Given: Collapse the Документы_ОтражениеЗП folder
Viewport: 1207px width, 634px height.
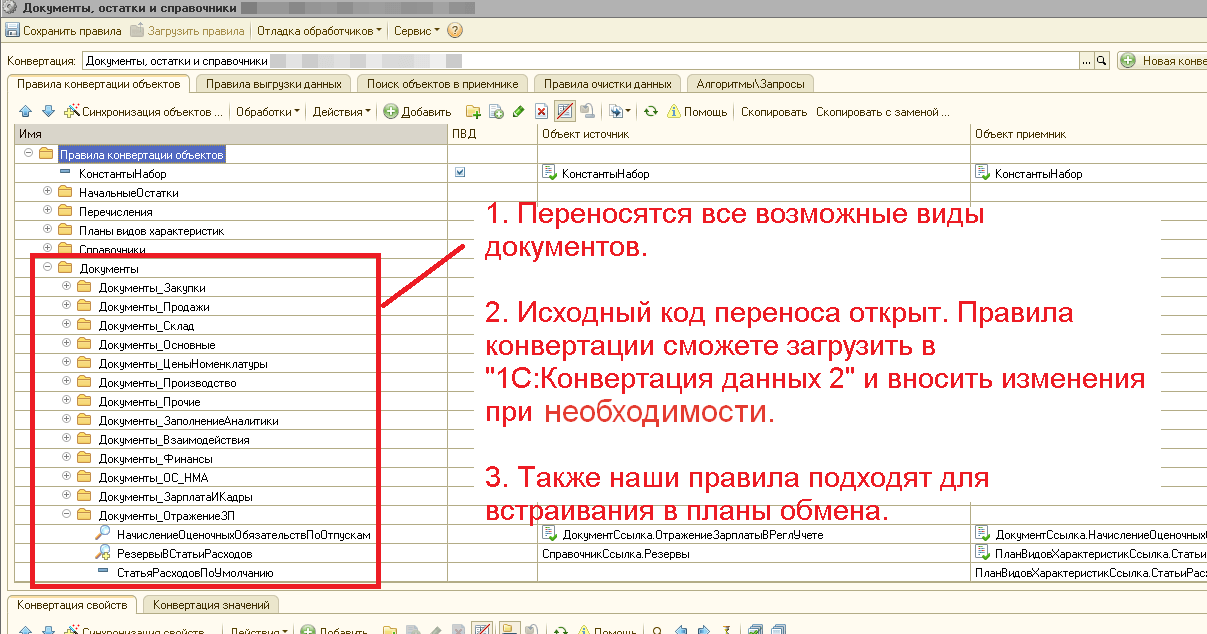Looking at the screenshot, I should pyautogui.click(x=66, y=513).
